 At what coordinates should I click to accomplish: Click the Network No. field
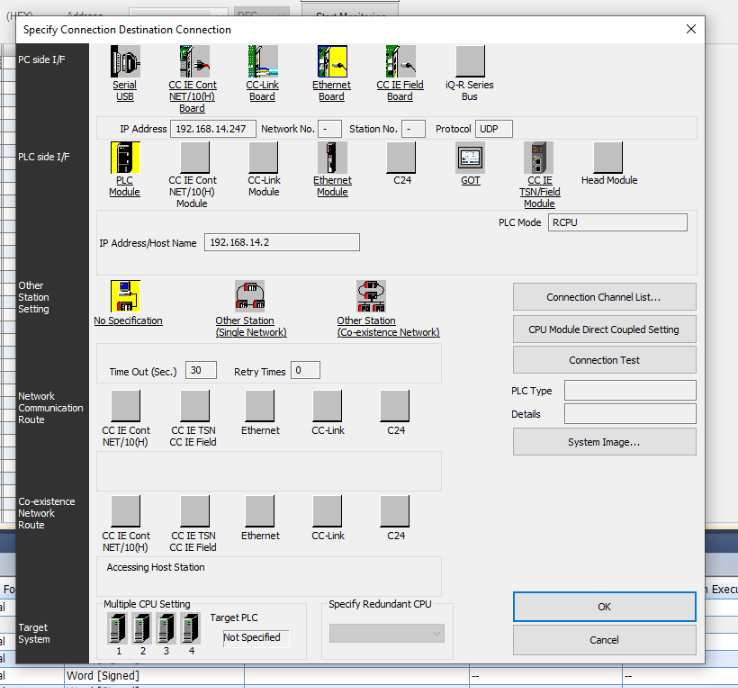tap(330, 129)
